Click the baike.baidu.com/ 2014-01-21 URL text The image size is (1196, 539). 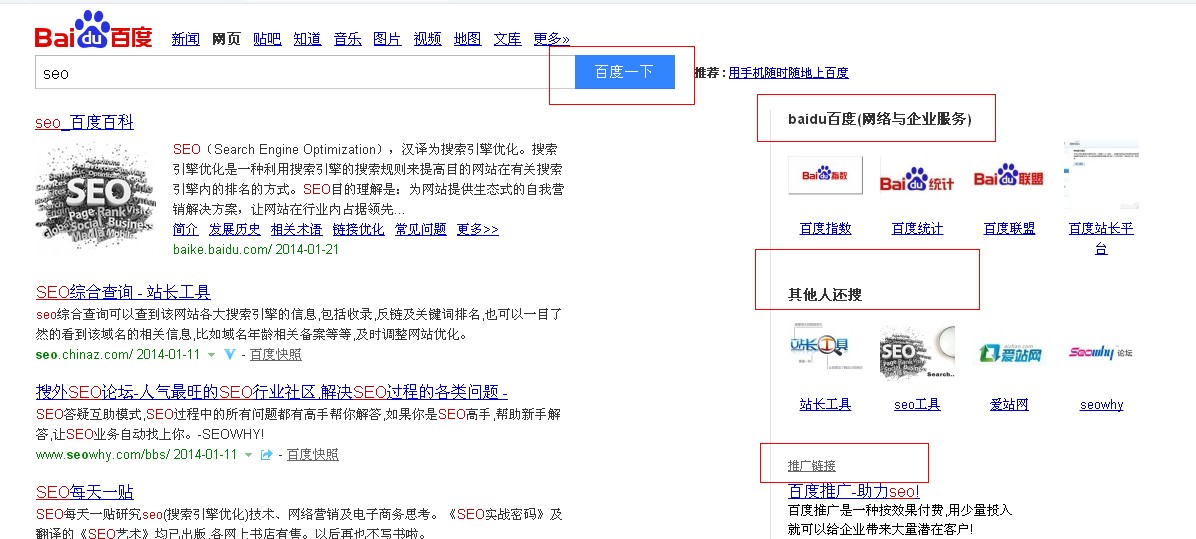(256, 249)
